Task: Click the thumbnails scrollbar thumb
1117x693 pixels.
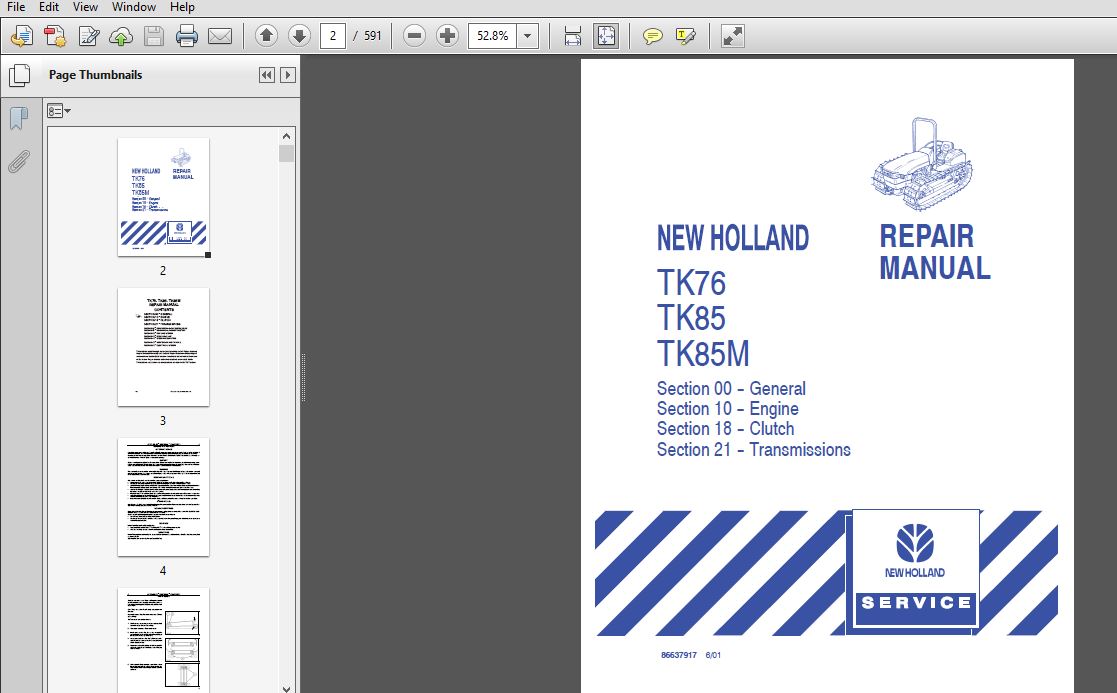Action: coord(286,154)
